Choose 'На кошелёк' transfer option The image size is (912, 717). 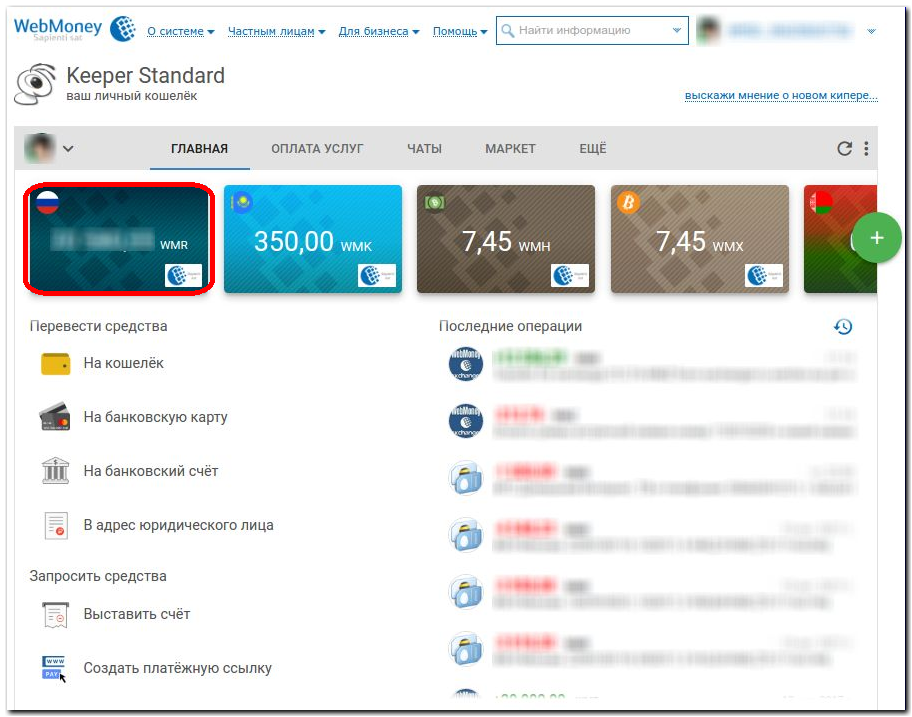click(x=123, y=363)
